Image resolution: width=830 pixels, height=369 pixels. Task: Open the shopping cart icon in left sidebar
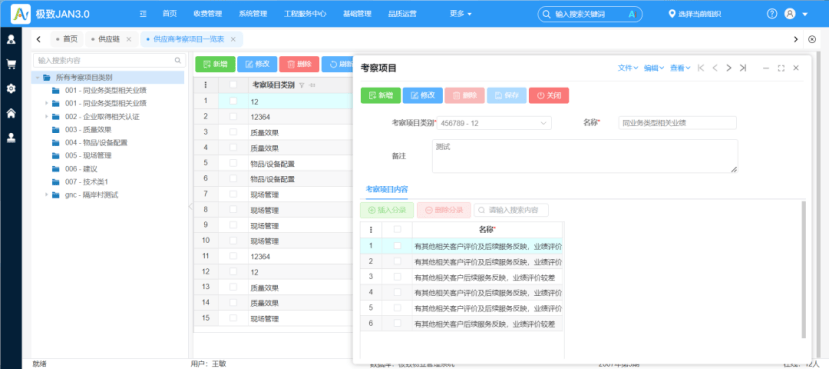click(11, 64)
